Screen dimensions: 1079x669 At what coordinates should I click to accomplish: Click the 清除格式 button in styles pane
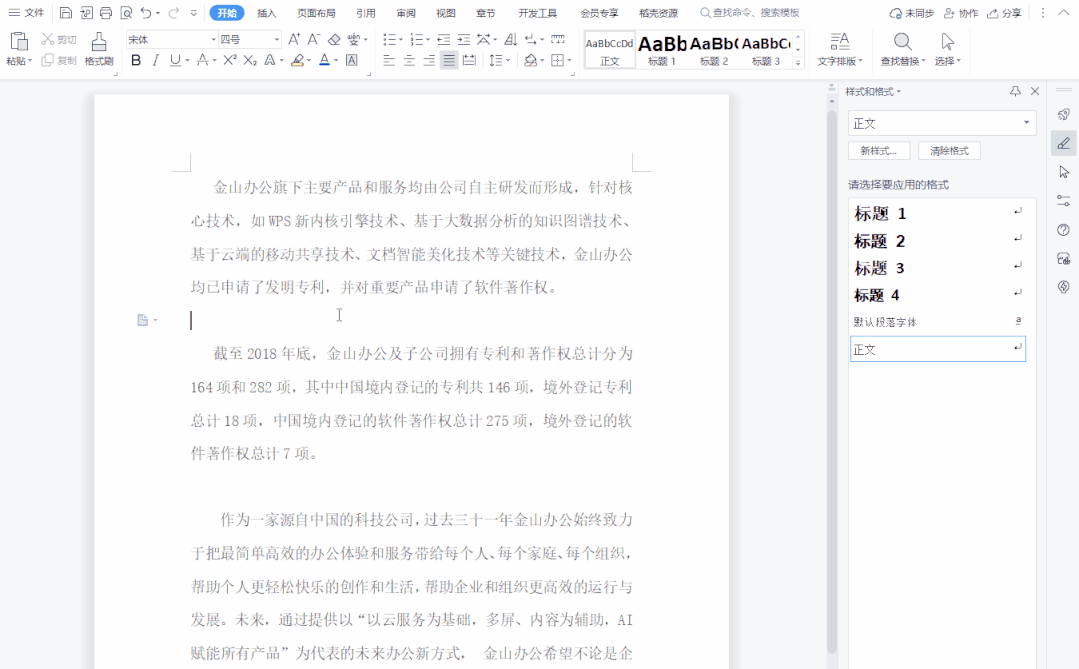click(949, 151)
